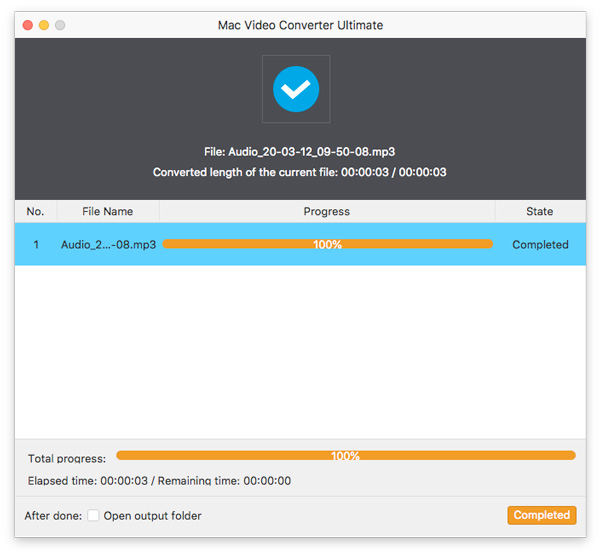
Task: Click the Completed state text in row 1
Action: (540, 245)
